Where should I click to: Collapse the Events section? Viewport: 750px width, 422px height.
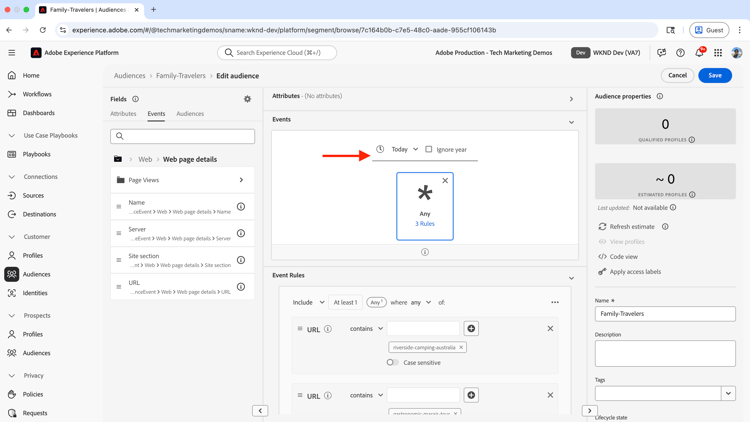click(x=571, y=122)
